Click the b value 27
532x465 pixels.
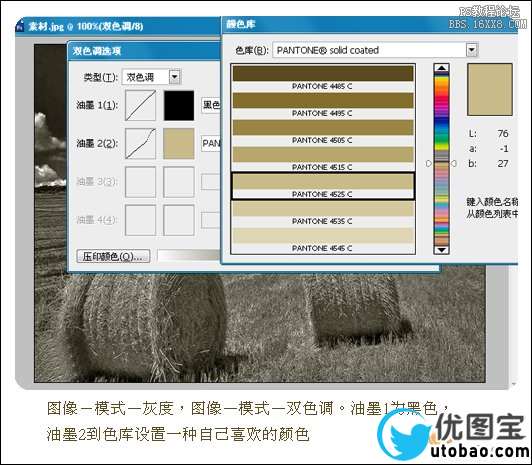point(503,164)
